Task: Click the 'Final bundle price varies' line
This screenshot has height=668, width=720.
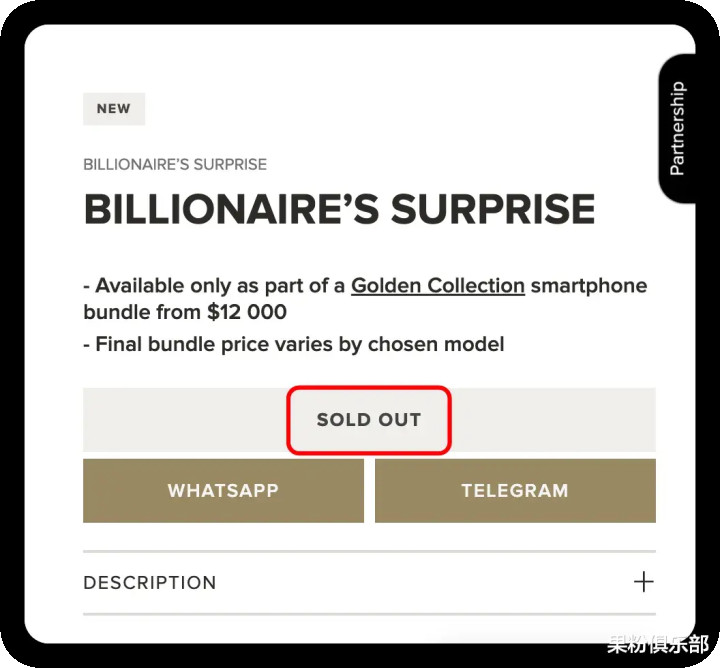Action: (x=298, y=344)
